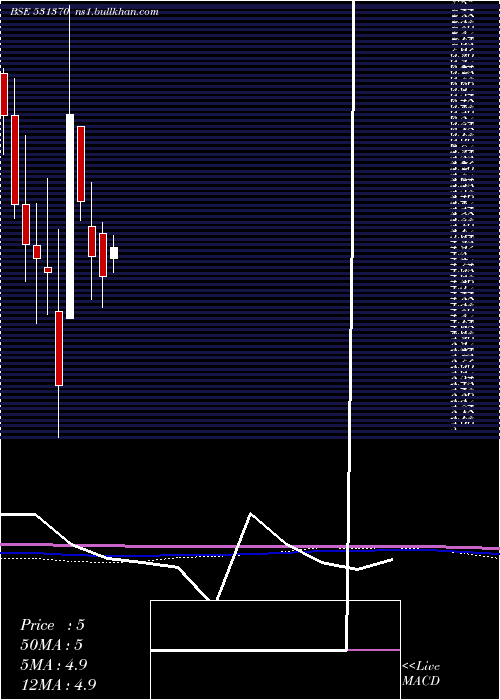
Task: Select the "50MA : 5" value
Action: pos(52,645)
